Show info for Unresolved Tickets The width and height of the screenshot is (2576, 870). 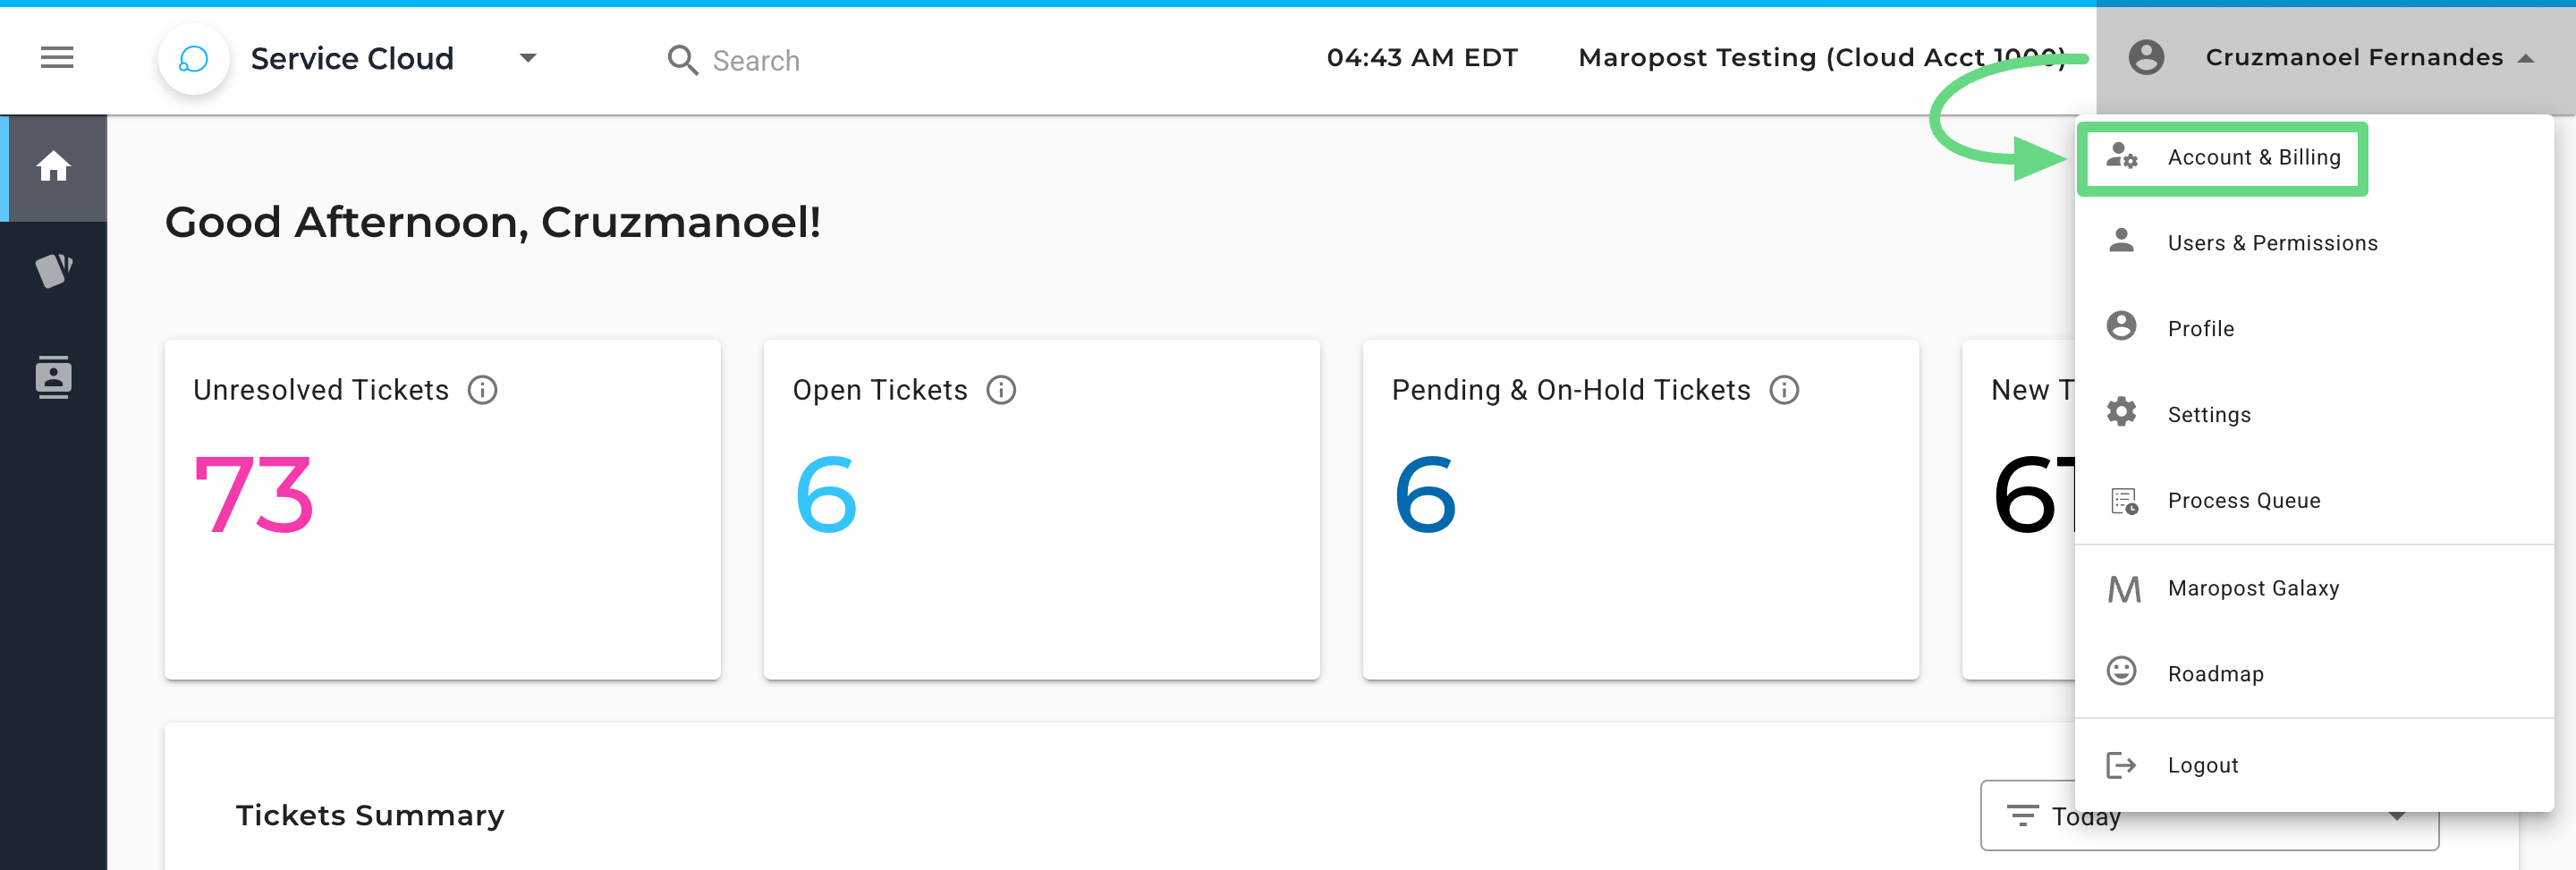pos(483,390)
